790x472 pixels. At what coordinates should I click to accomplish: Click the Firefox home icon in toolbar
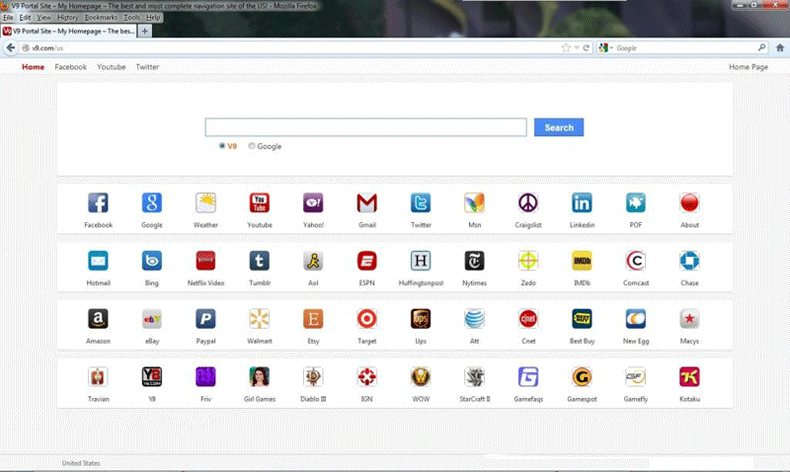[x=779, y=47]
